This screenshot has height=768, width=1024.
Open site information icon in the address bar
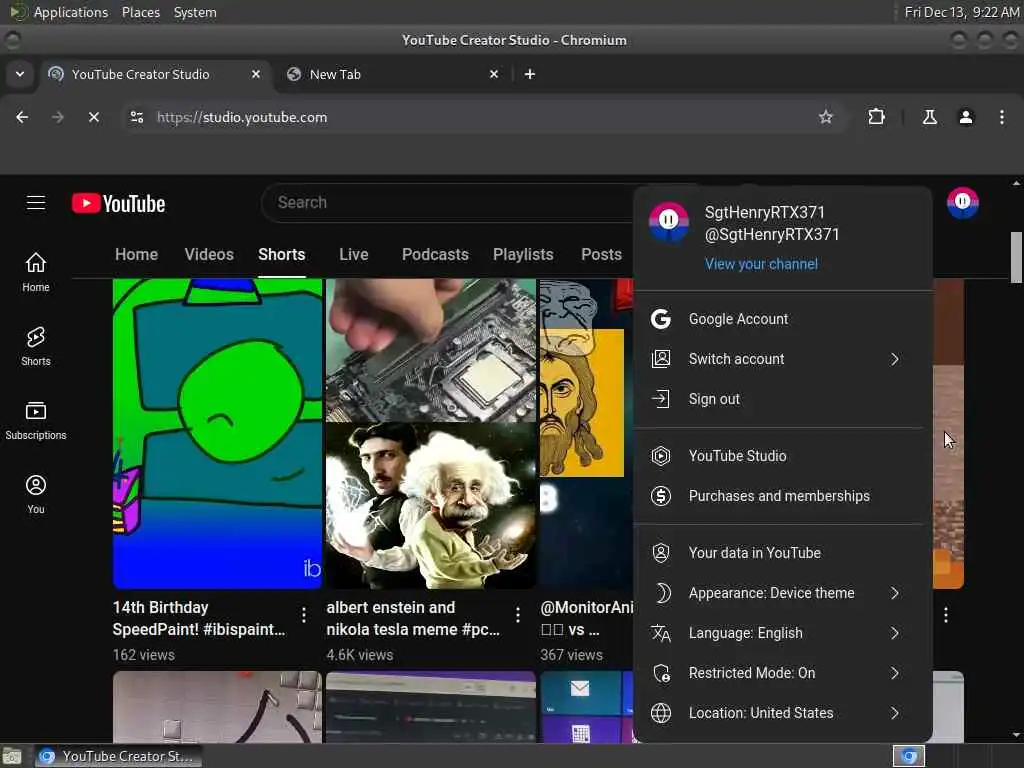136,117
